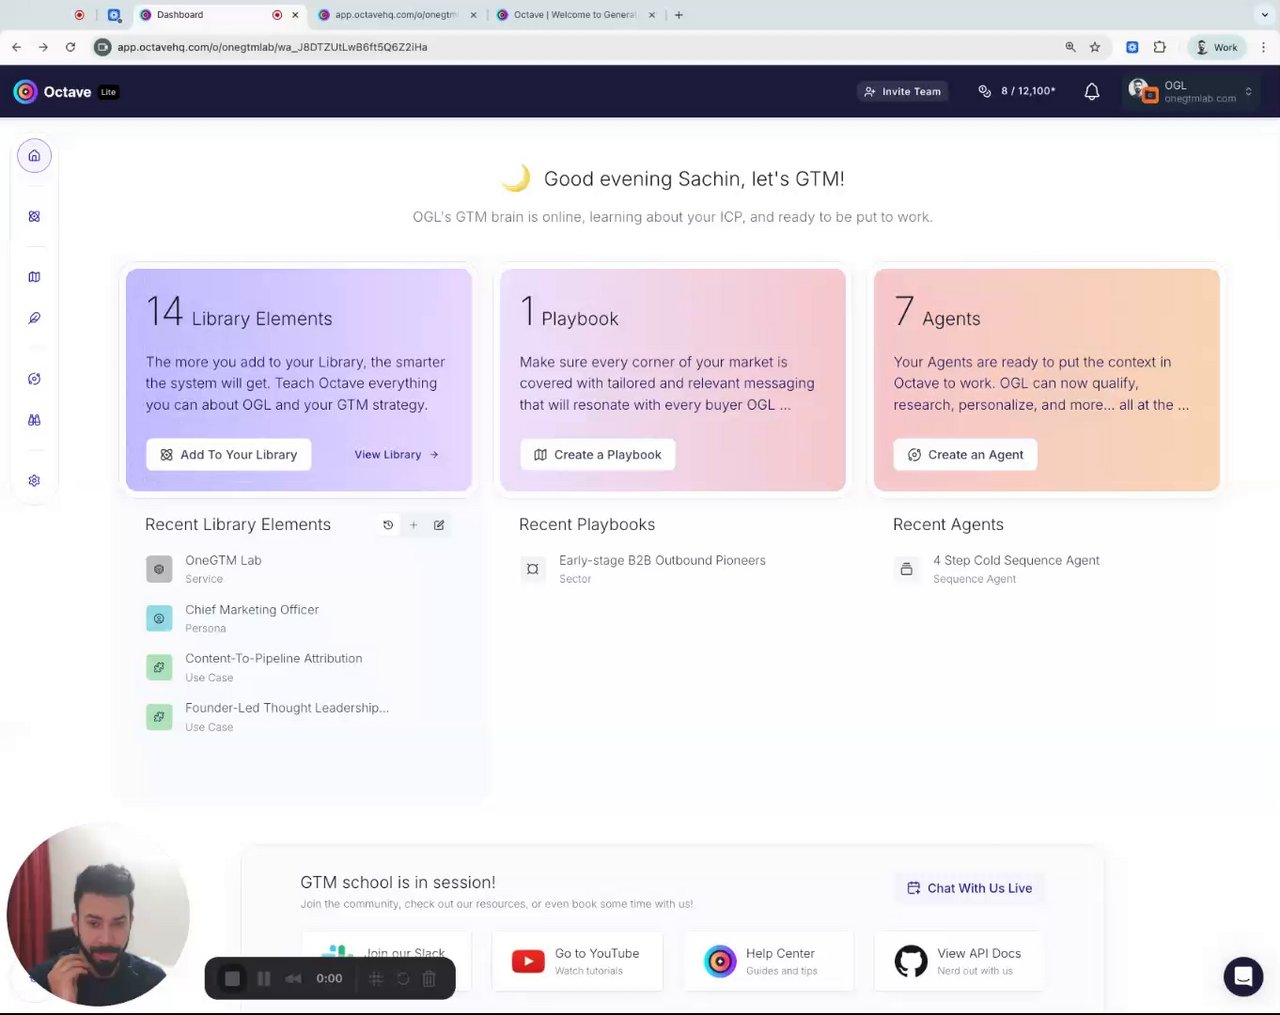
Task: Stop the screen recording
Action: [x=232, y=979]
